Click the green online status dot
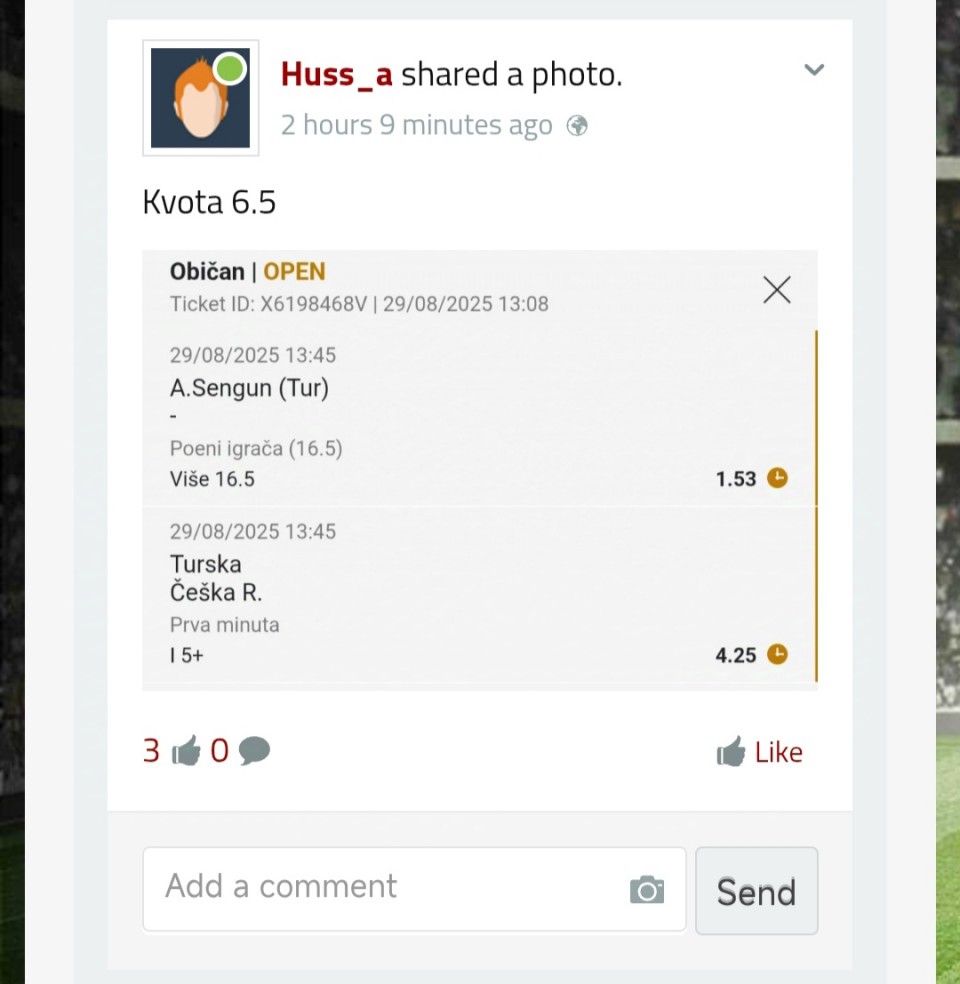This screenshot has height=984, width=960. 230,68
